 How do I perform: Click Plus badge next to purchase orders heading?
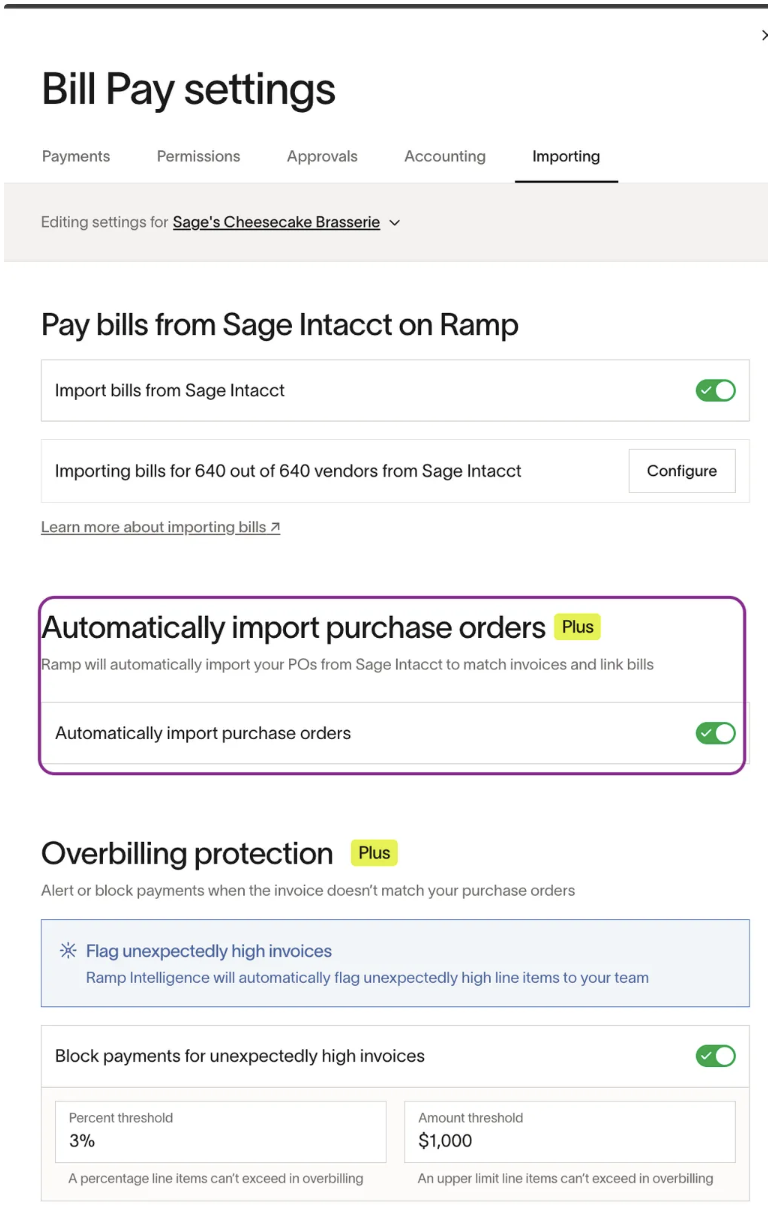click(577, 627)
